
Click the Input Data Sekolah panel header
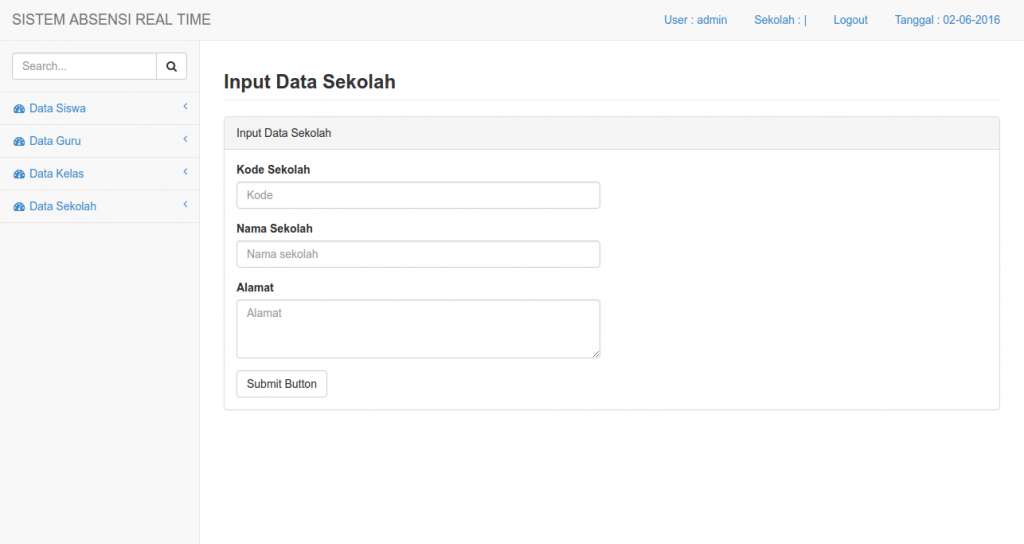click(x=611, y=133)
